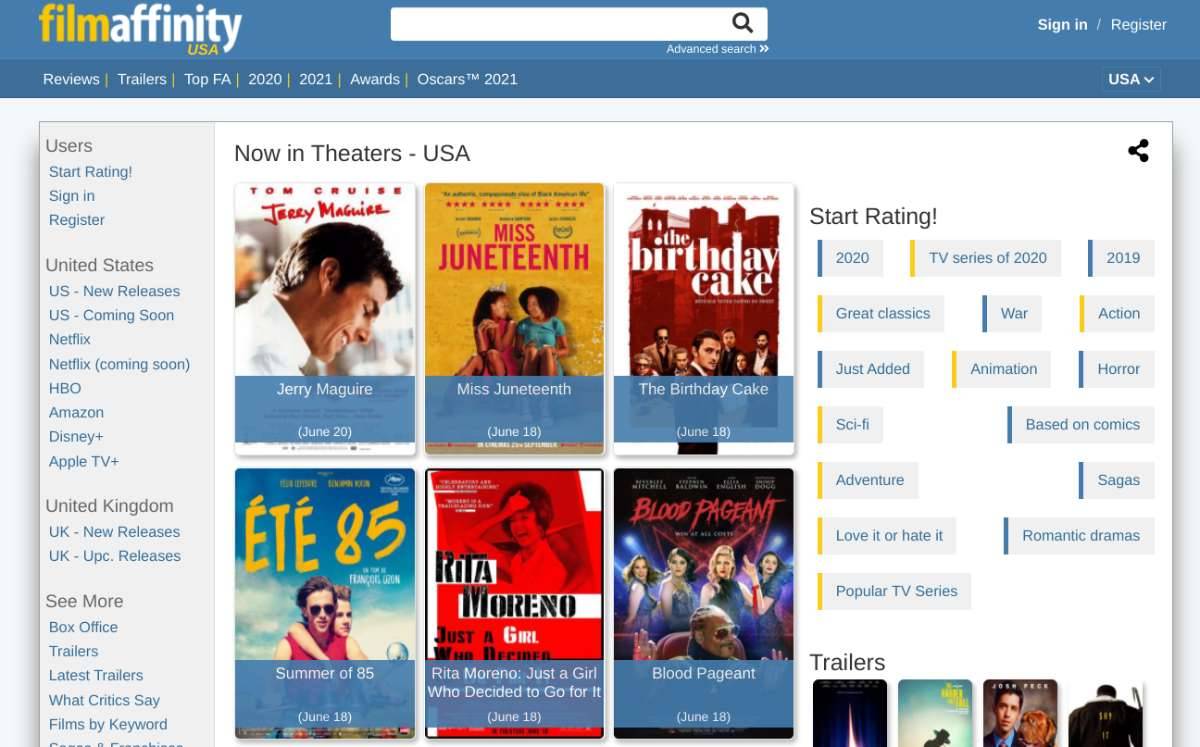Select Romantic dramas category
The width and height of the screenshot is (1200, 747).
[1080, 535]
